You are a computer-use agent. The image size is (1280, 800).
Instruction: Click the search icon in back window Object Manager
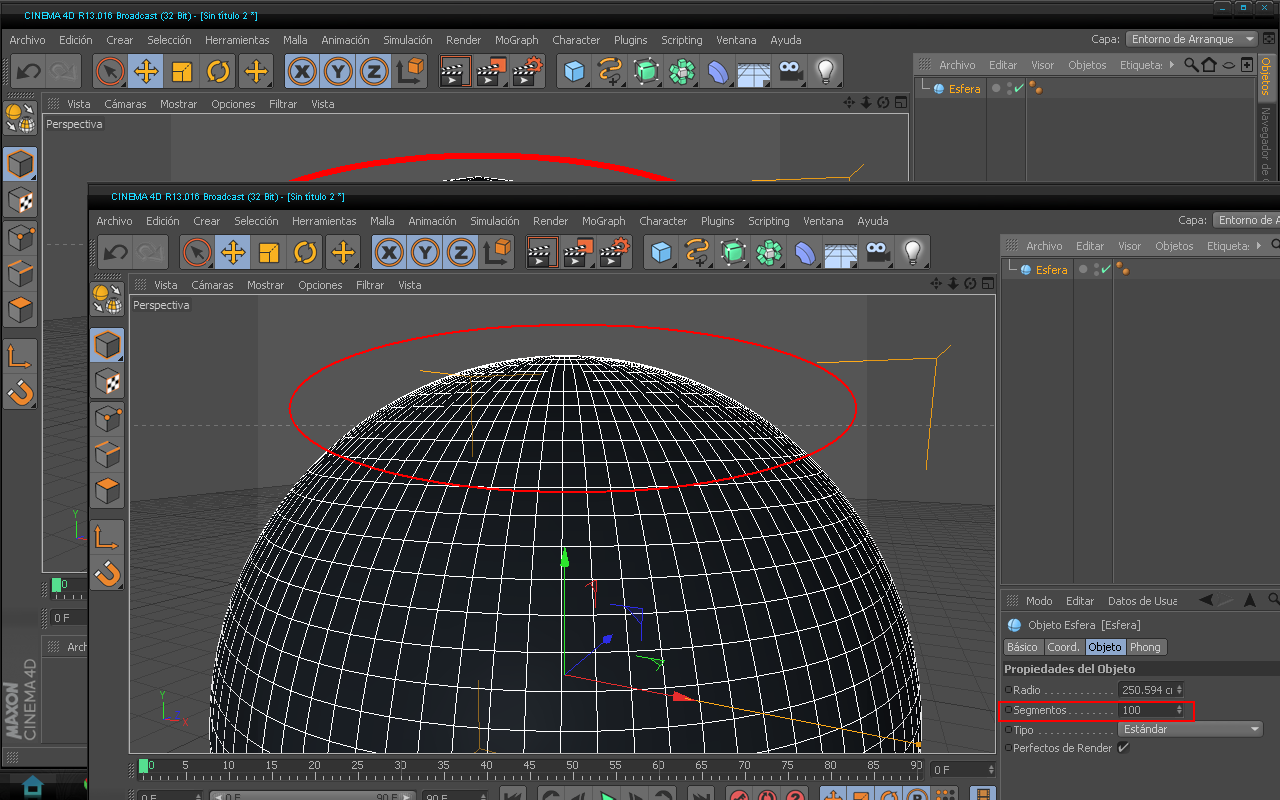(1191, 64)
